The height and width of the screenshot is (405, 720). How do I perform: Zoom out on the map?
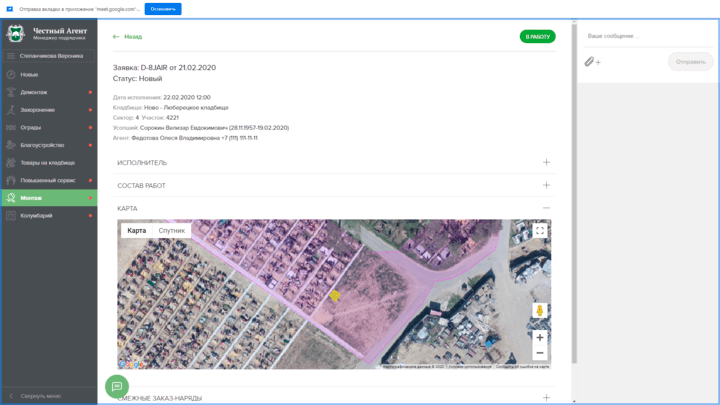tap(540, 353)
